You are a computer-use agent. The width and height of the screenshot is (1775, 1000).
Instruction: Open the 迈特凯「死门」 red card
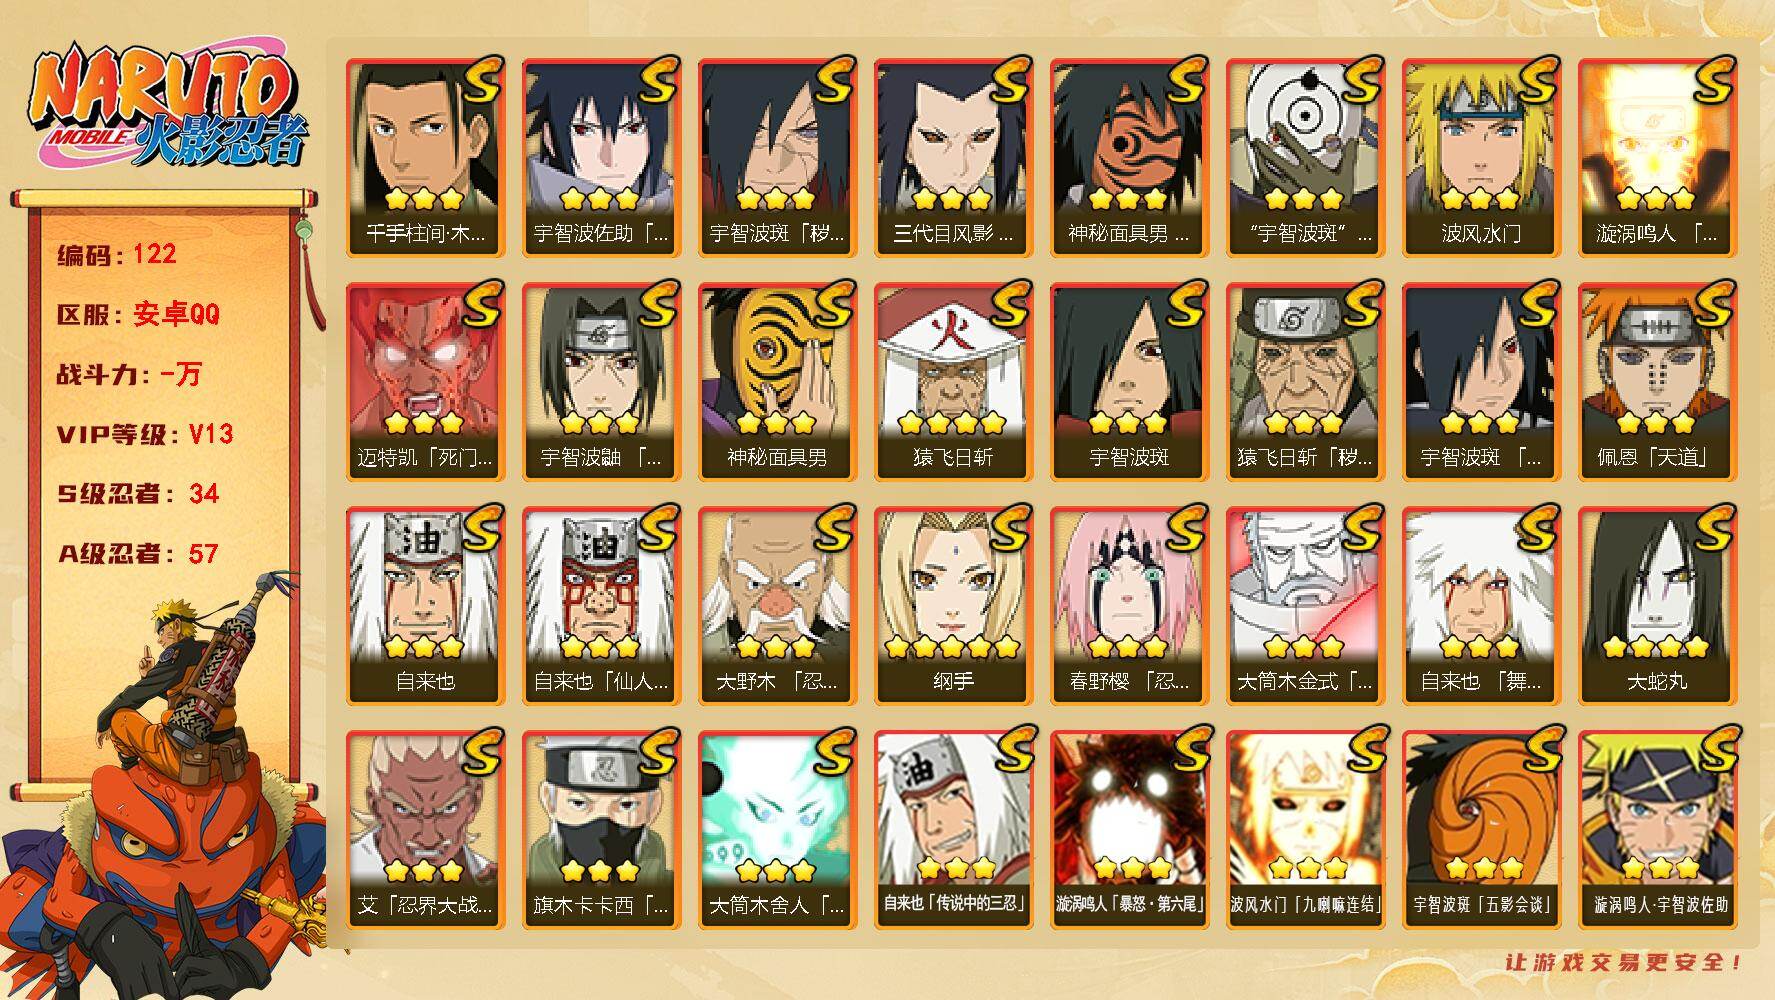pos(425,381)
